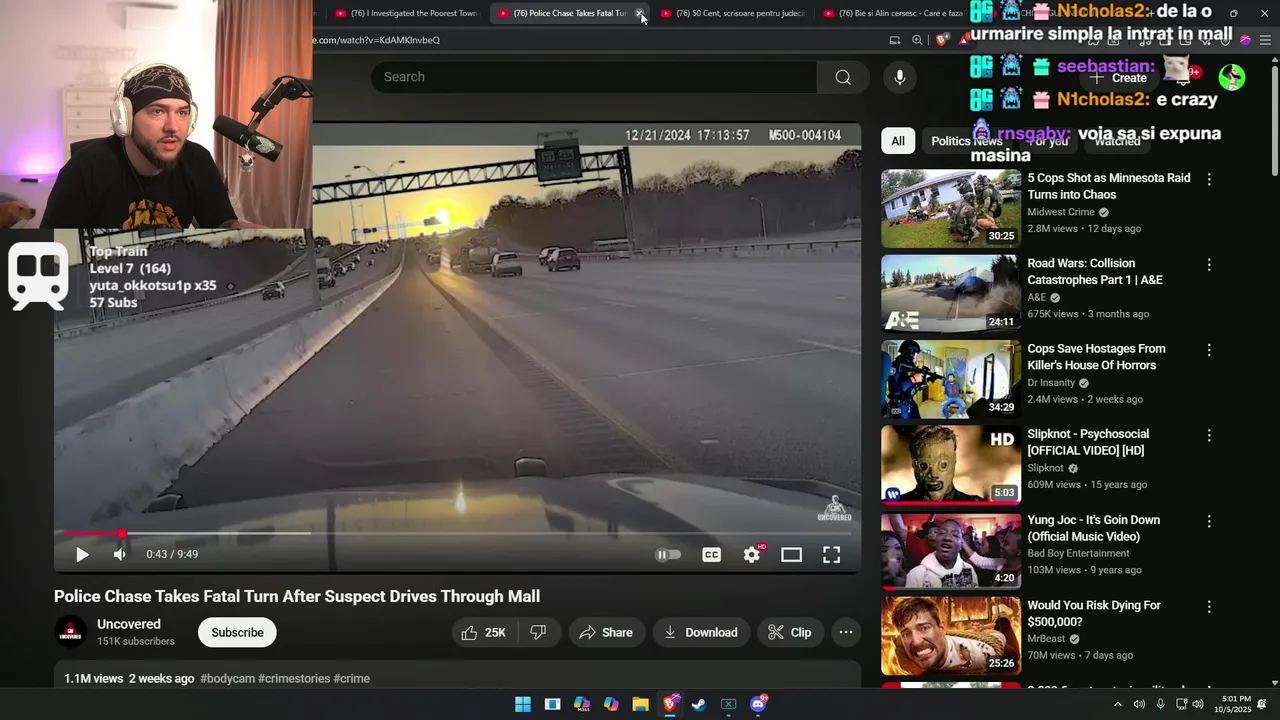Image resolution: width=1280 pixels, height=720 pixels.
Task: Subscribe to the Uncovered channel
Action: pyautogui.click(x=237, y=632)
